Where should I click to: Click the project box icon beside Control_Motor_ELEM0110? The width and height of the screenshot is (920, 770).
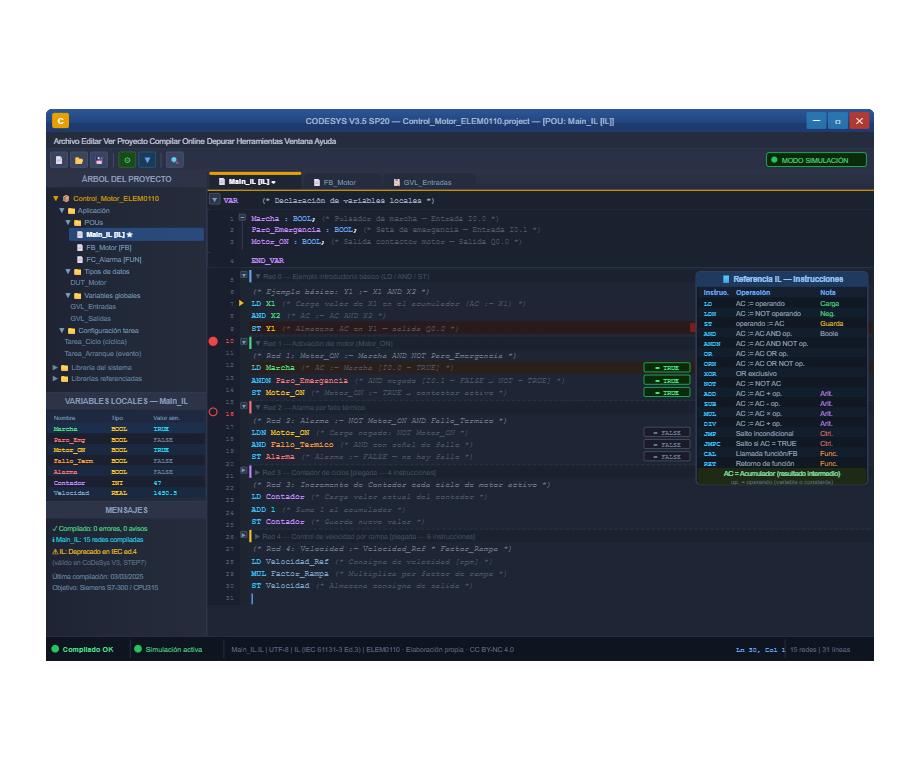(x=66, y=198)
